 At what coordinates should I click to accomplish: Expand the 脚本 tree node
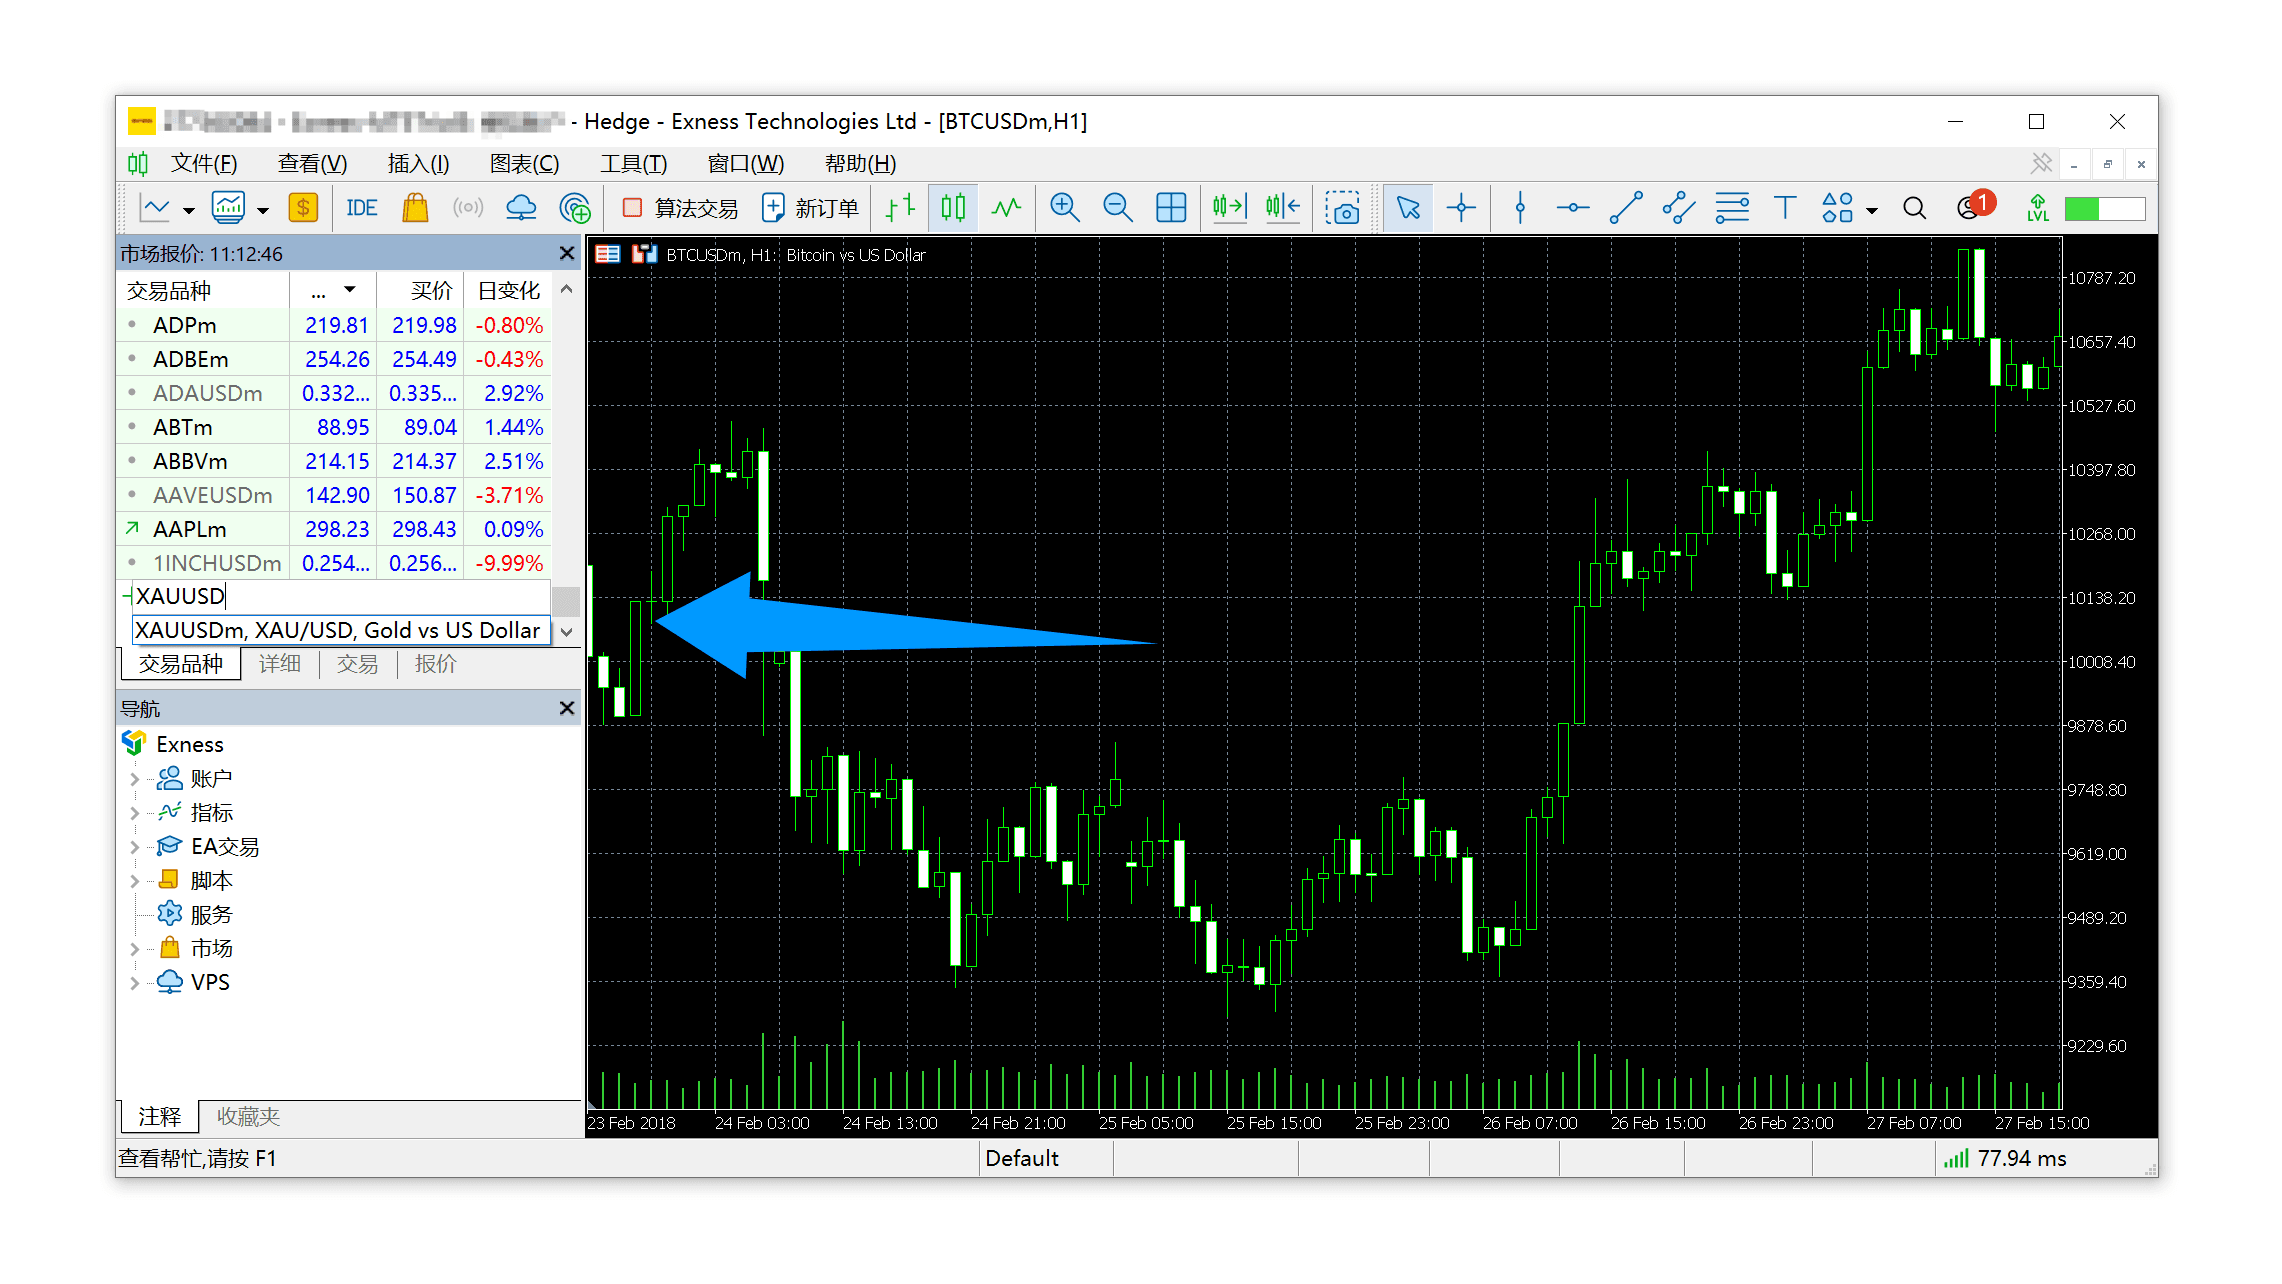tap(134, 880)
